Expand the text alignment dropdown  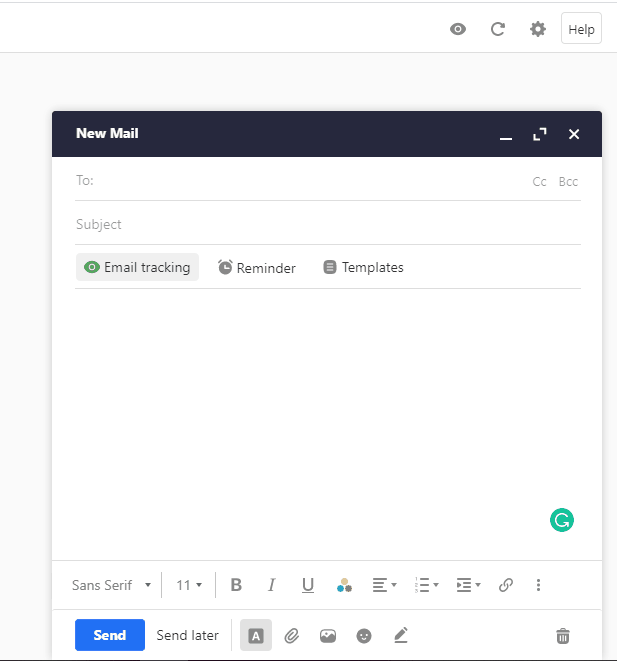(x=384, y=585)
